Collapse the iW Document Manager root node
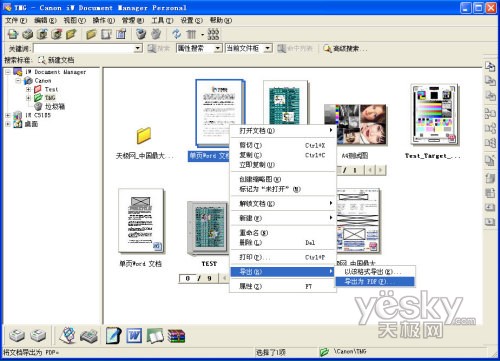The width and height of the screenshot is (500, 361). click(x=8, y=72)
